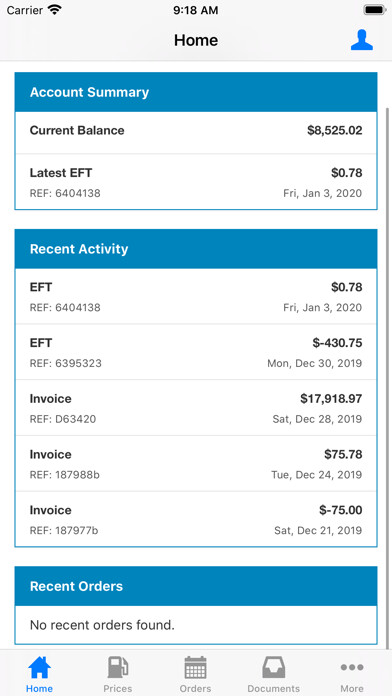Open the Latest EFT summary row
The image size is (392, 696).
(196, 182)
